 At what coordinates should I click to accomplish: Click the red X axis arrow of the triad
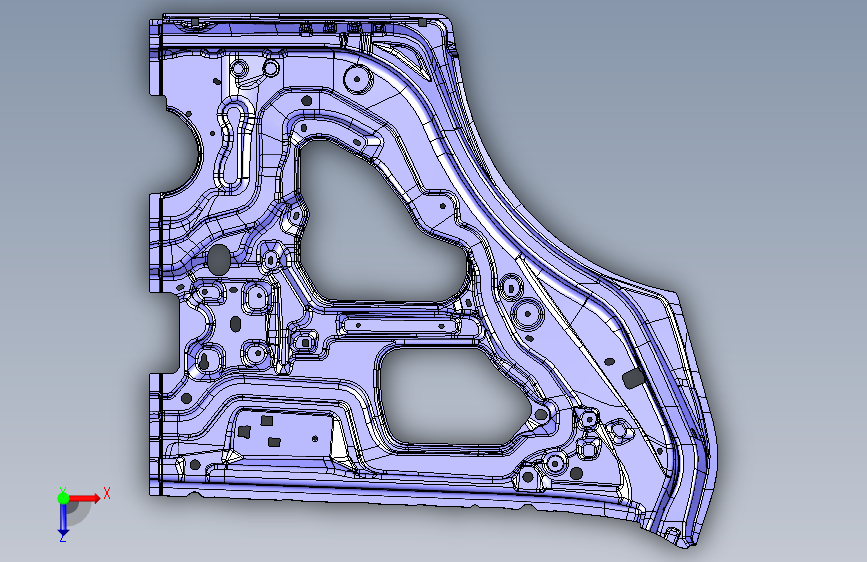(84, 498)
